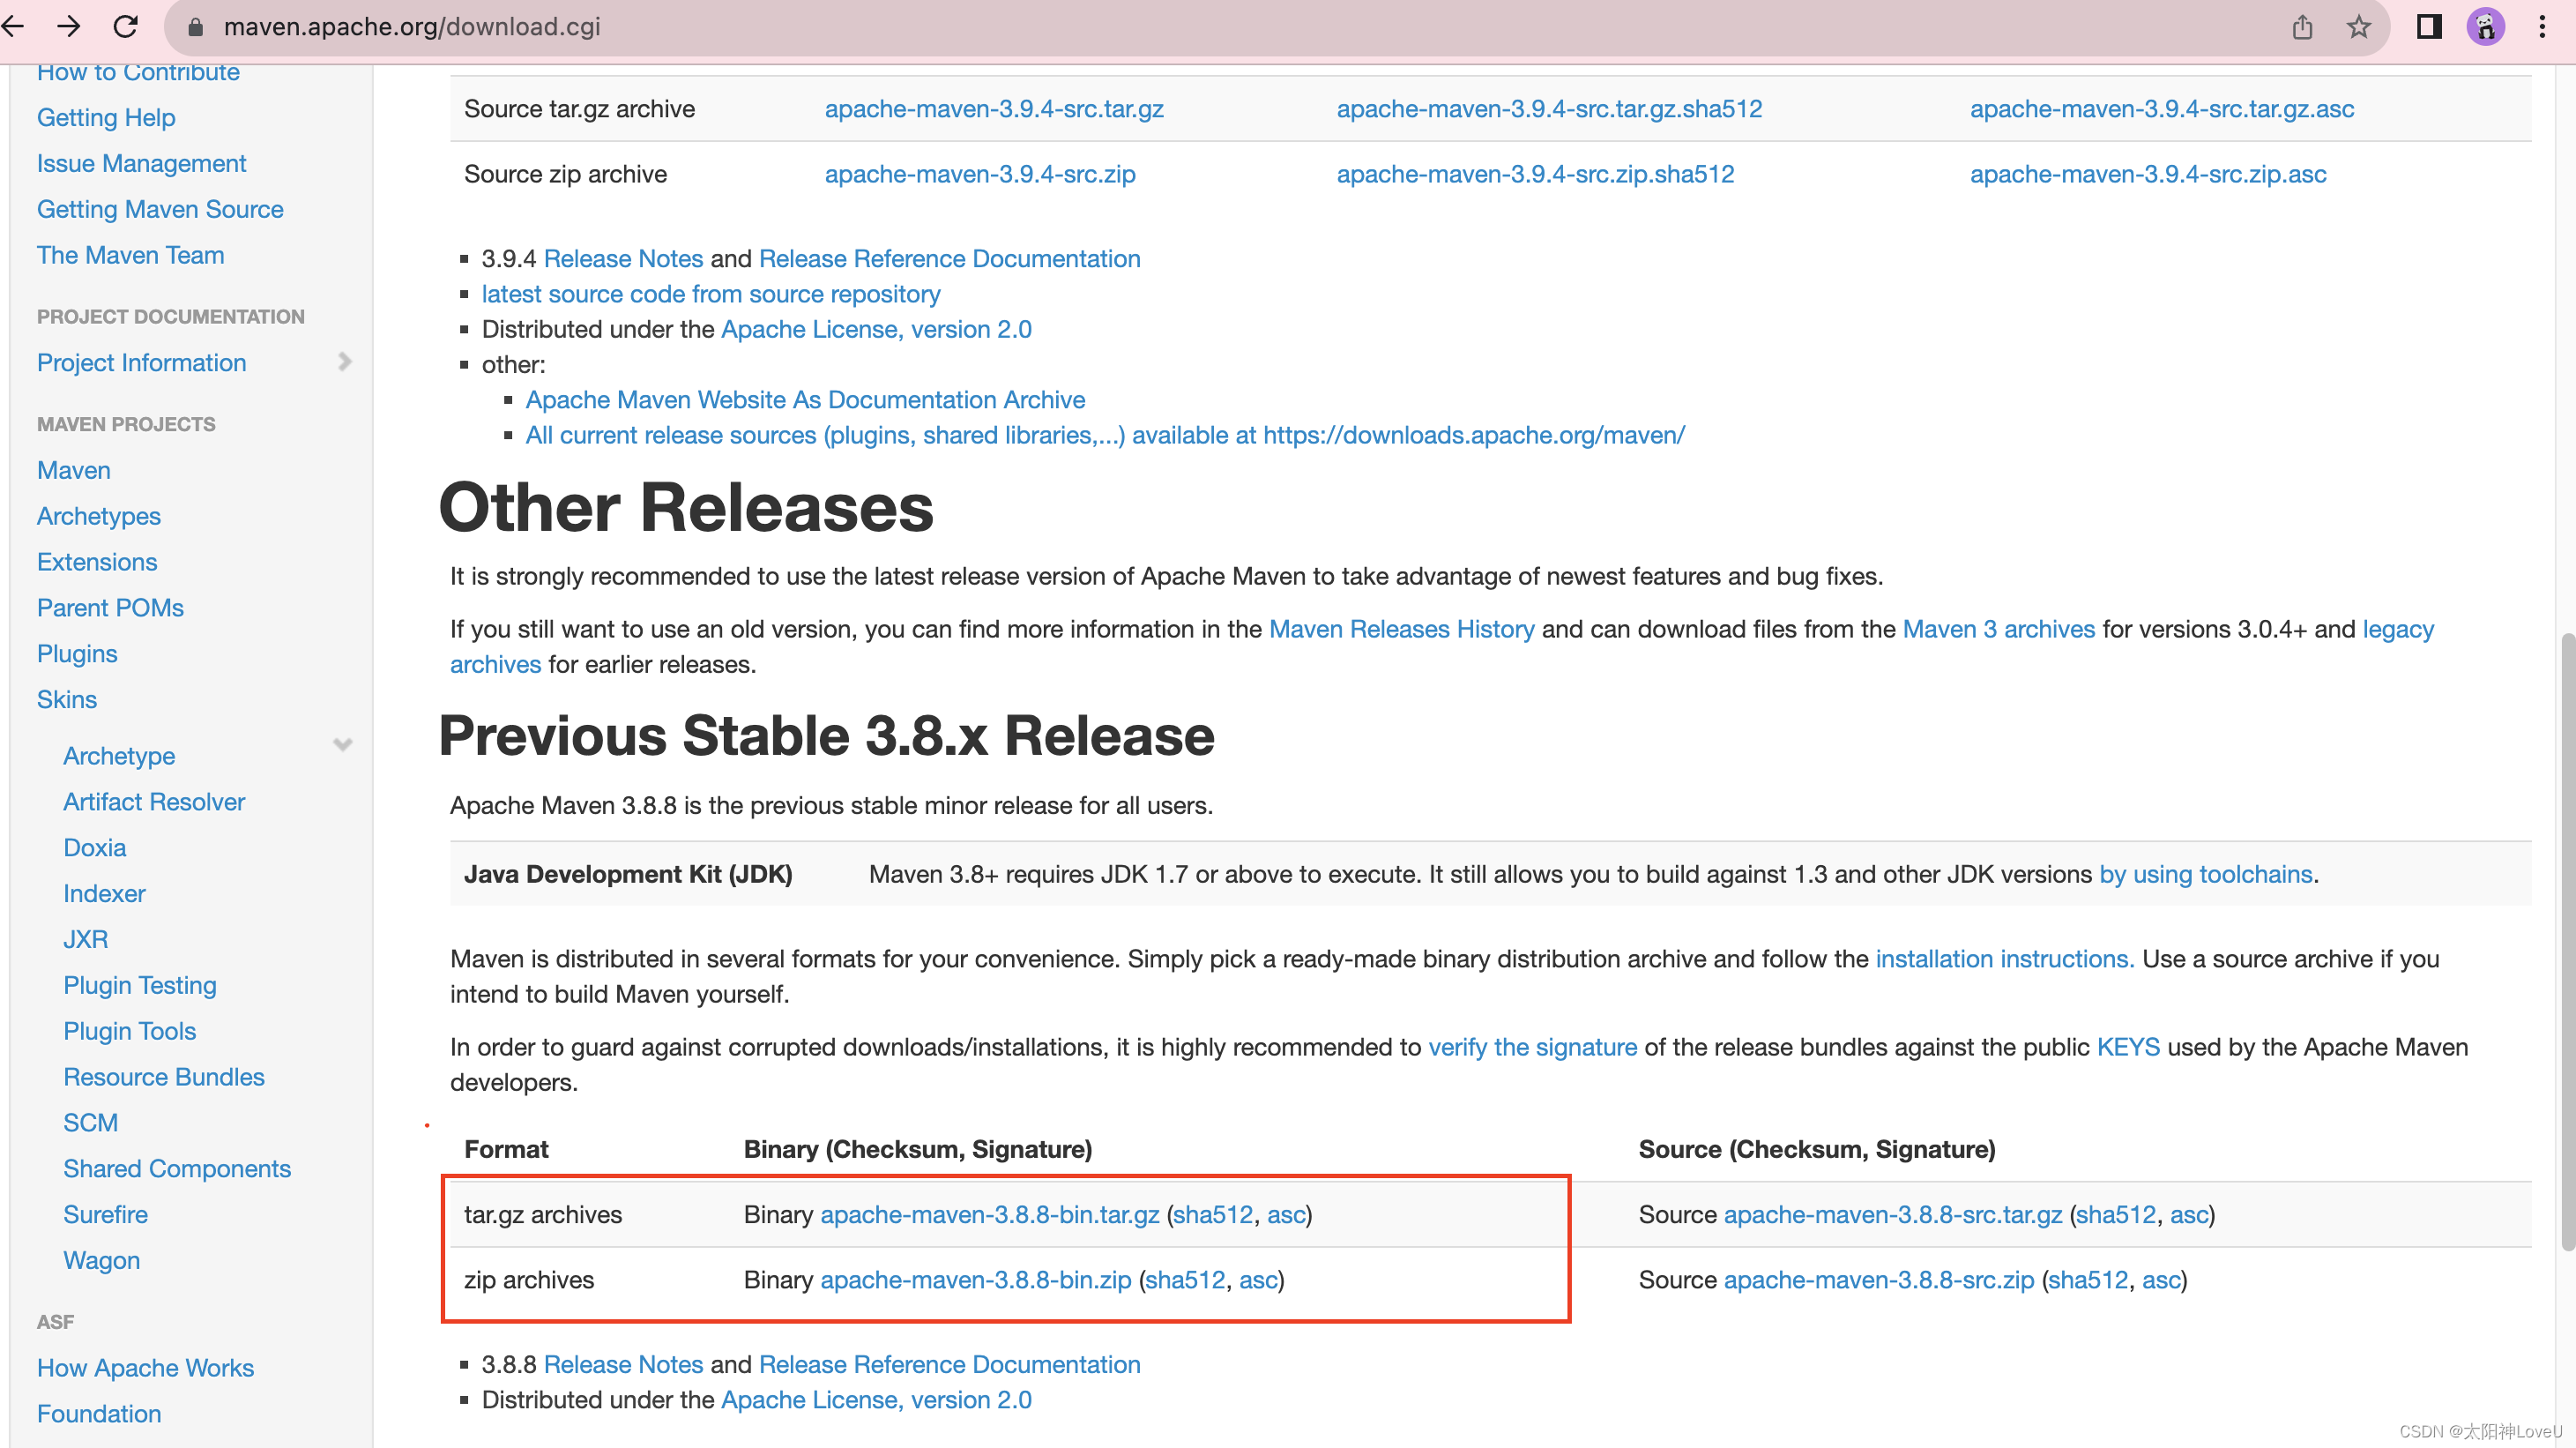This screenshot has height=1448, width=2576.
Task: Open Wagon sidebar link
Action: click(x=101, y=1261)
